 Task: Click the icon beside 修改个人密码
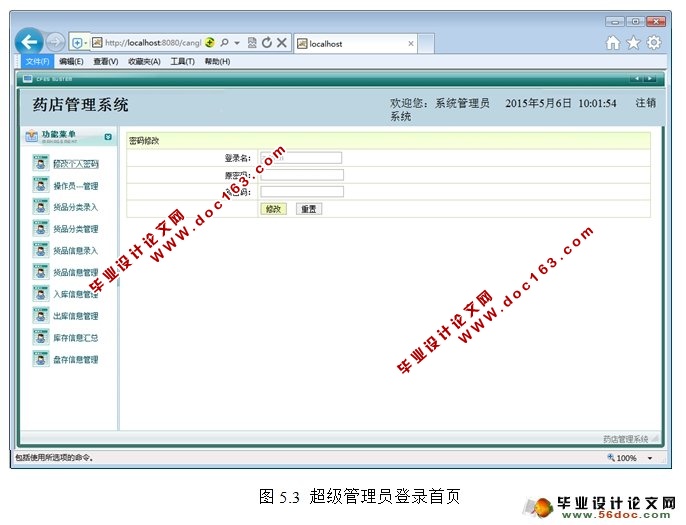(41, 163)
